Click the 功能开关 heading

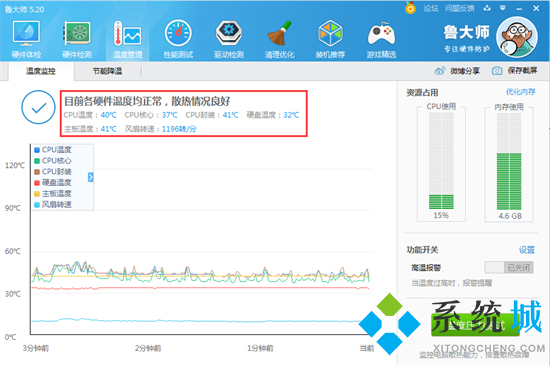pyautogui.click(x=422, y=250)
